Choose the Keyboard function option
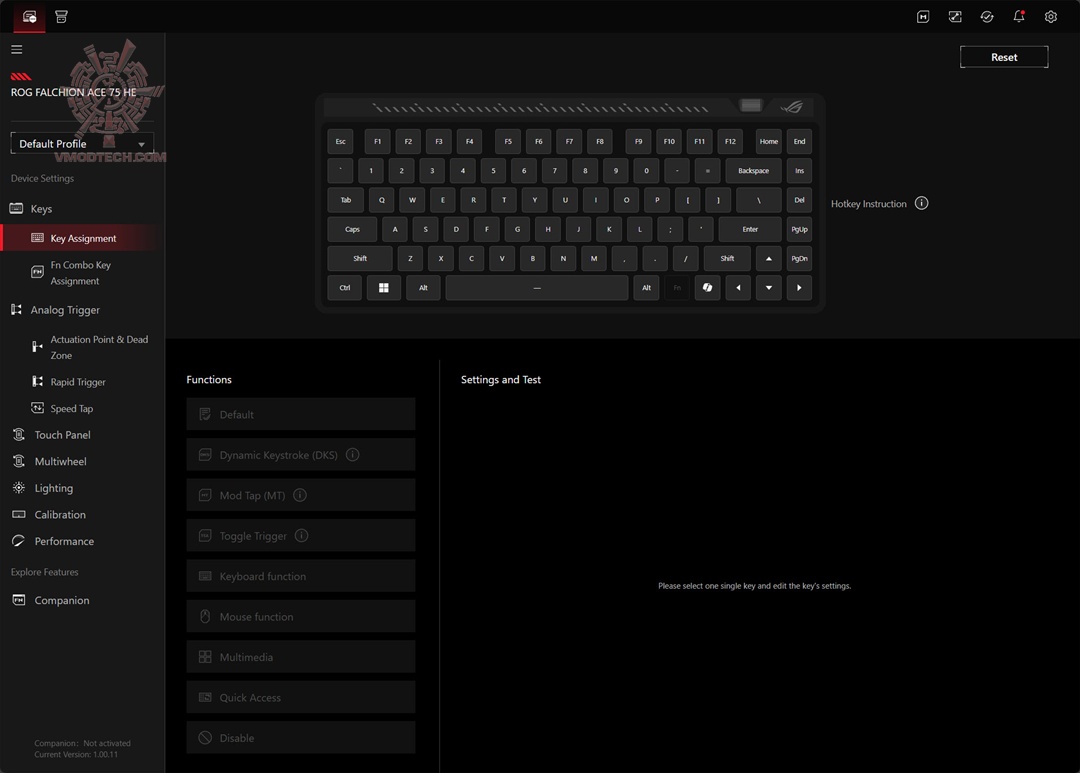Image resolution: width=1080 pixels, height=773 pixels. pyautogui.click(x=300, y=576)
